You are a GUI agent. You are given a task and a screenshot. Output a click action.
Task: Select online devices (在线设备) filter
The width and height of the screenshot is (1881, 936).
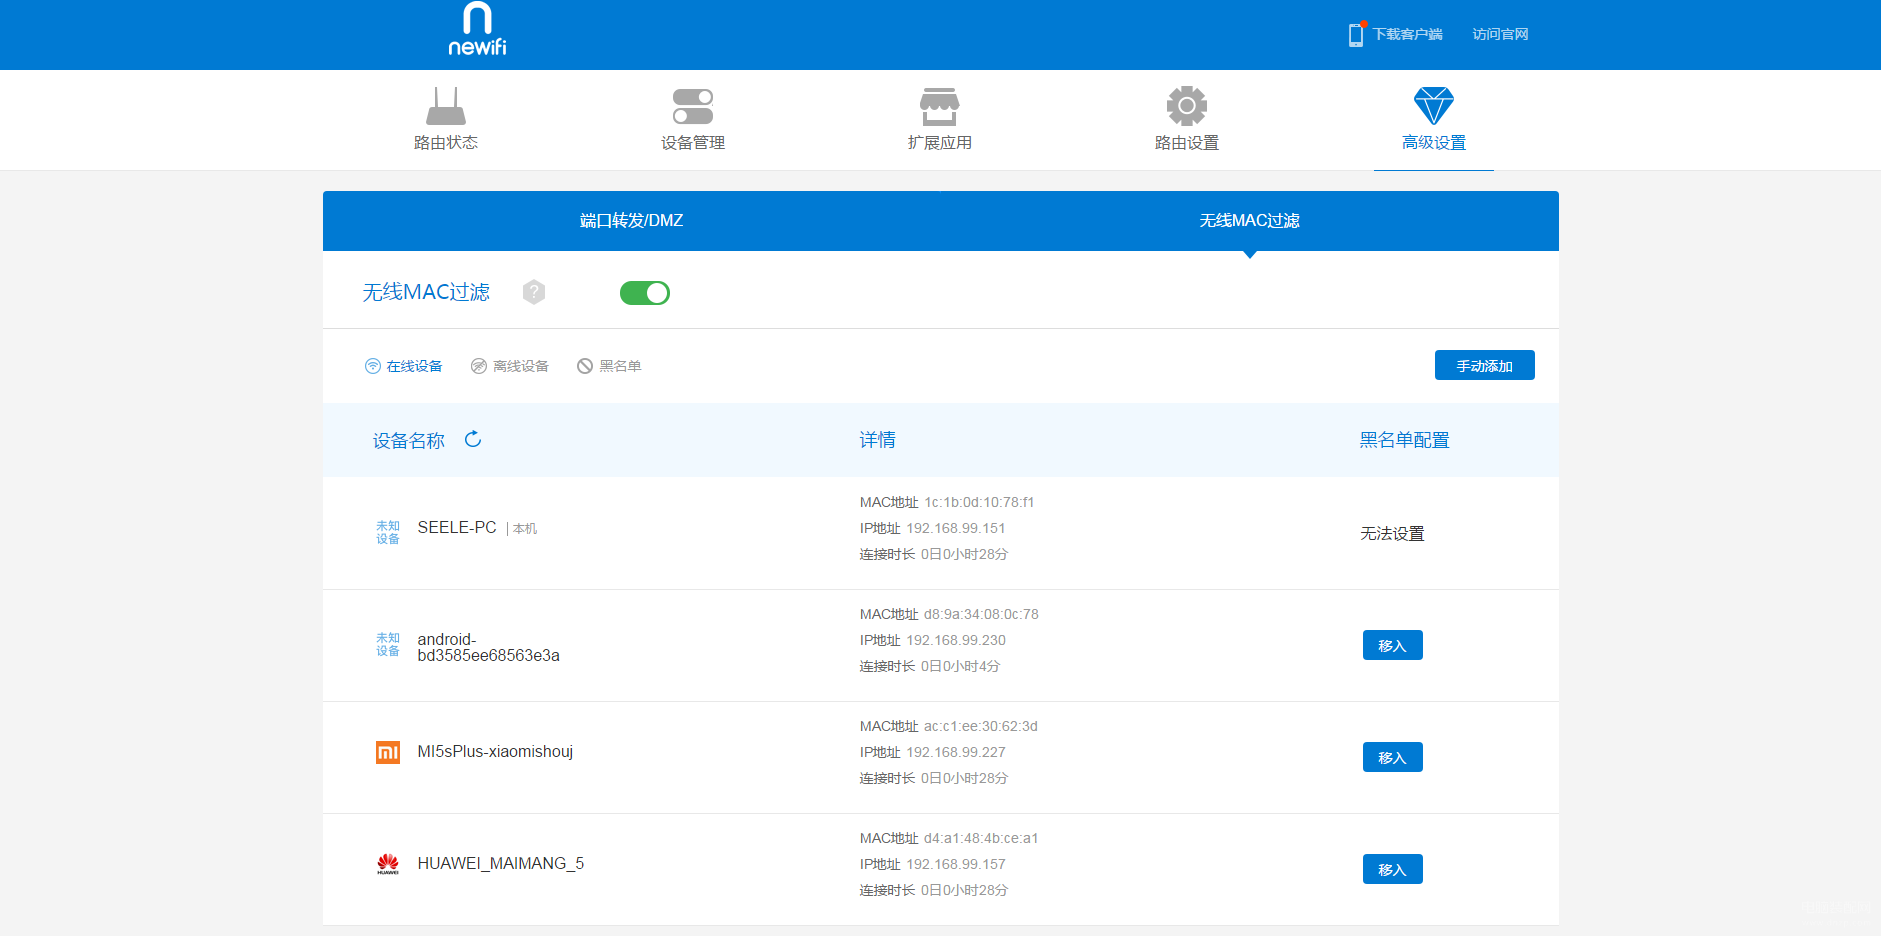[x=404, y=366]
